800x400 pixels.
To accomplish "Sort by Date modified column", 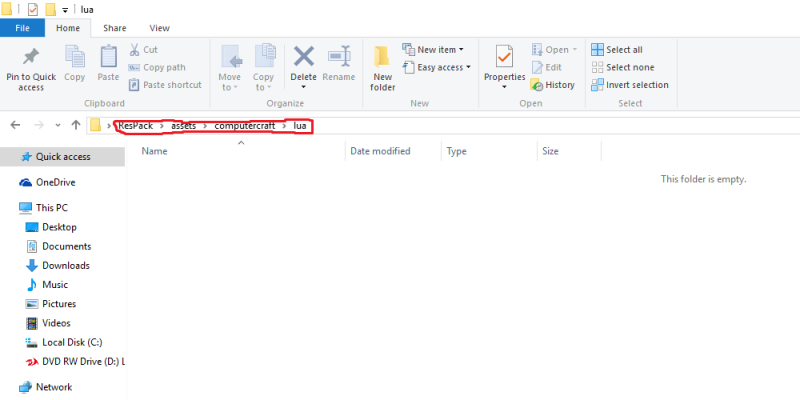I will click(x=380, y=151).
